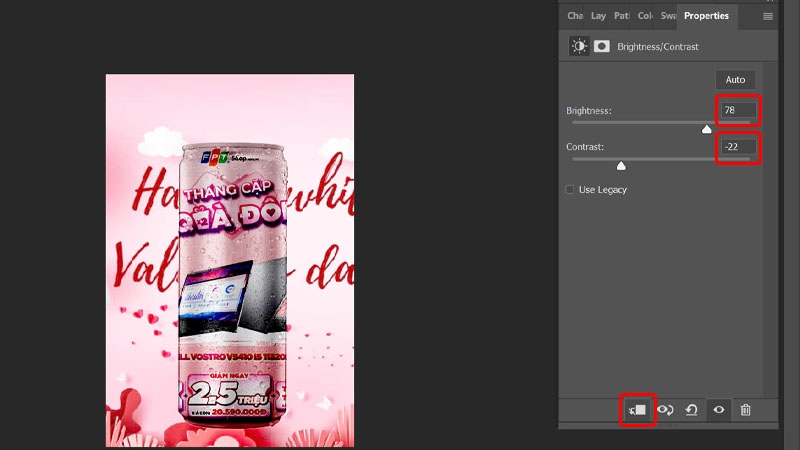Click the Valentine can poster on canvas
Viewport: 800px width, 450px height.
[x=230, y=260]
